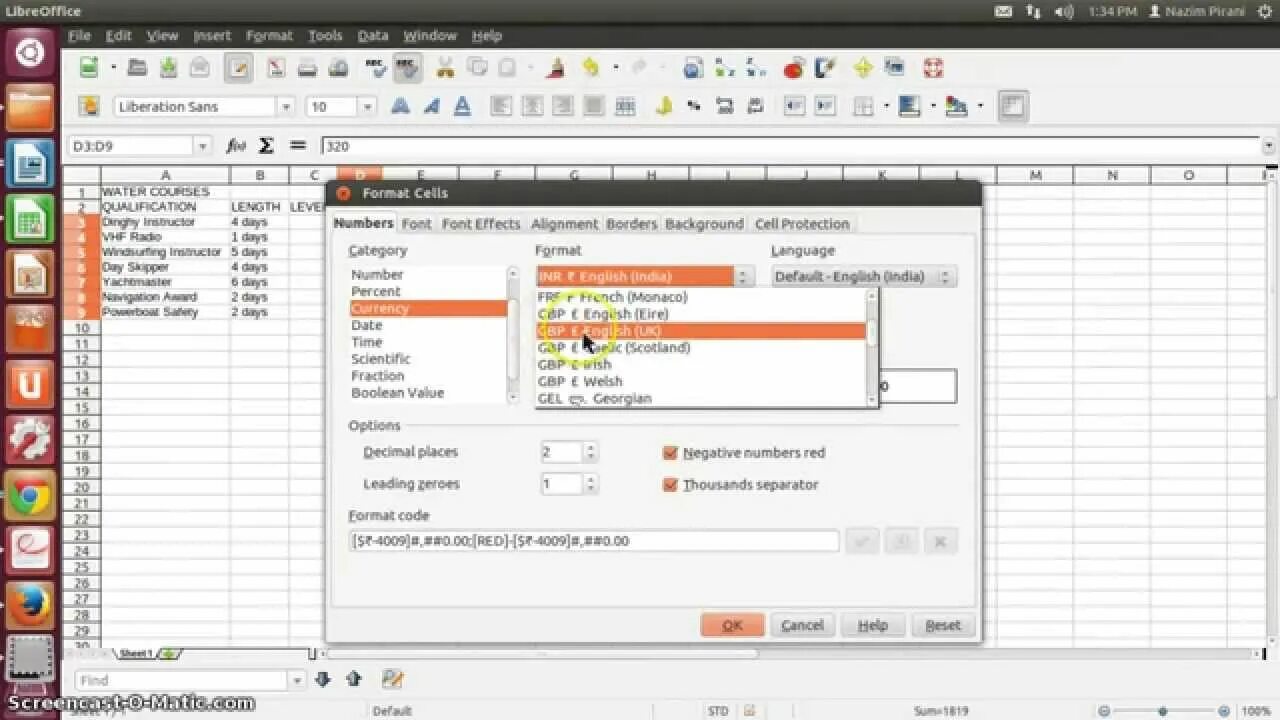Increase Decimal places with the stepper
The image size is (1280, 720).
[x=591, y=447]
